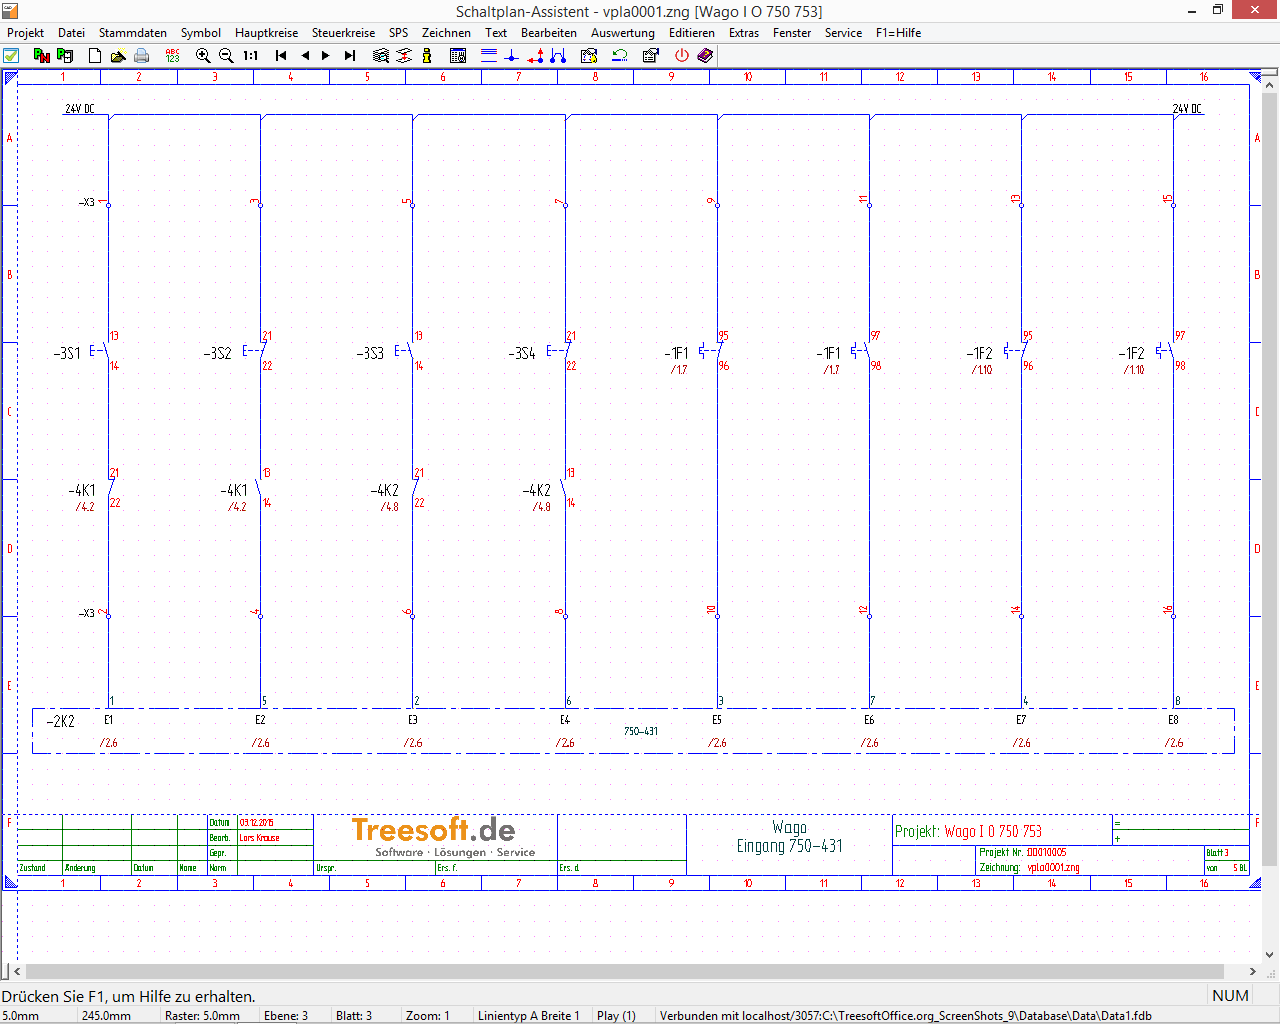Click the zoom out magnifier icon
This screenshot has height=1024, width=1280.
click(226, 56)
